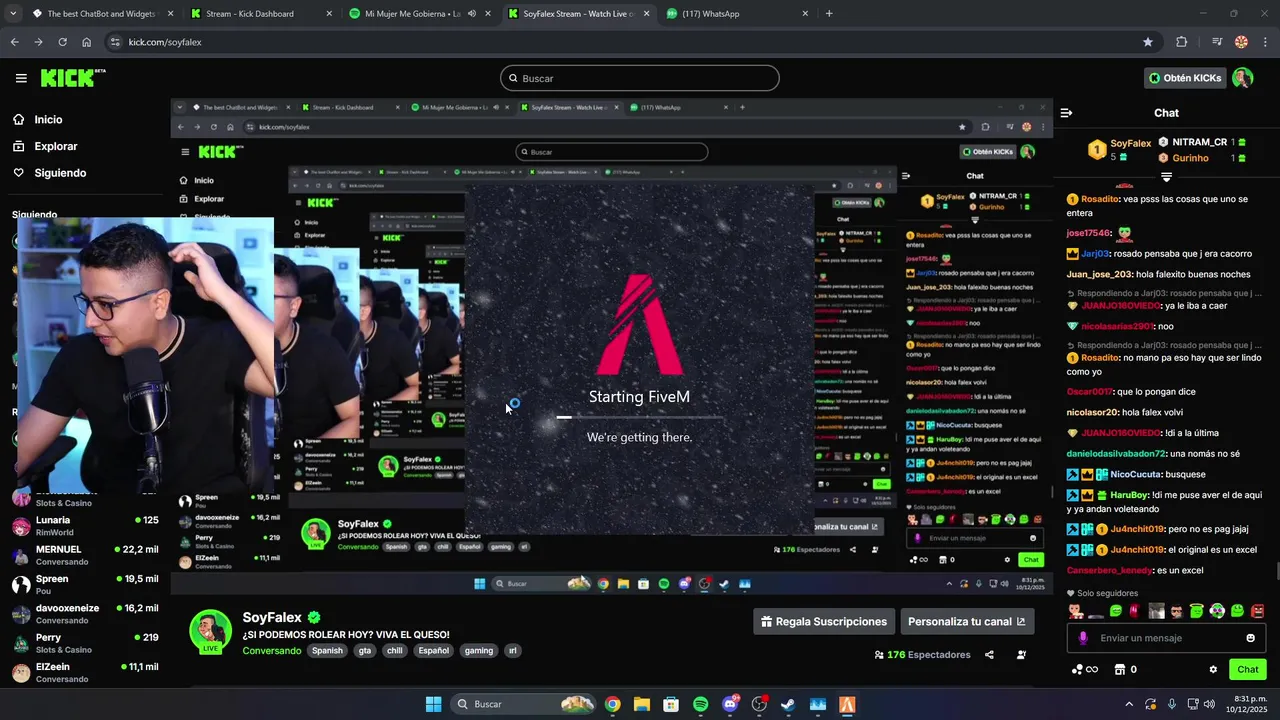1280x720 pixels.
Task: Click the purple microphone icon in chat input
Action: tap(1083, 638)
